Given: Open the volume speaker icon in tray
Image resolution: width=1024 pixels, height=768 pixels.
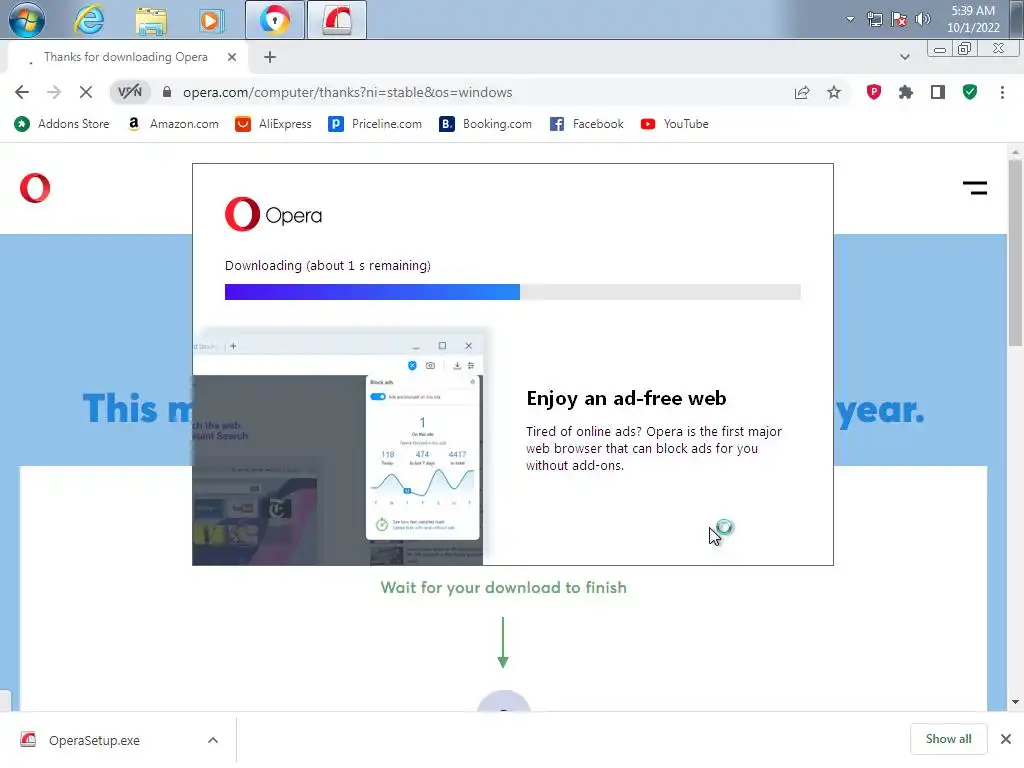Looking at the screenshot, I should point(923,19).
